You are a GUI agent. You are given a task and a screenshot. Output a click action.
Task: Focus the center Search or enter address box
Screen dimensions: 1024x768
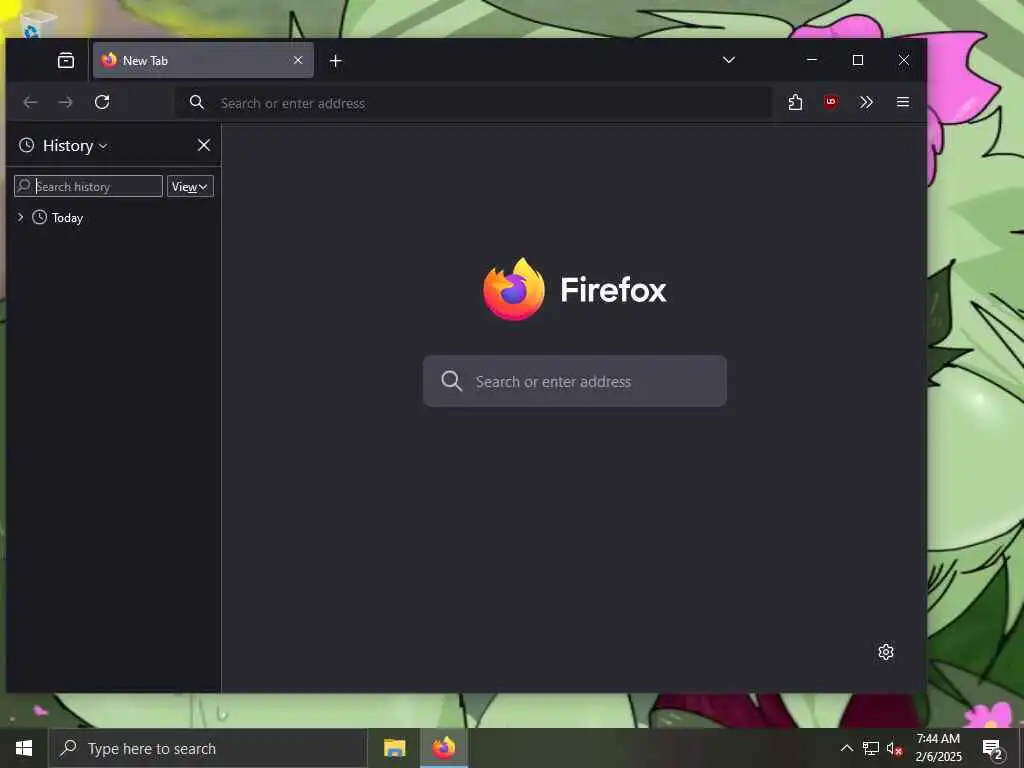575,381
